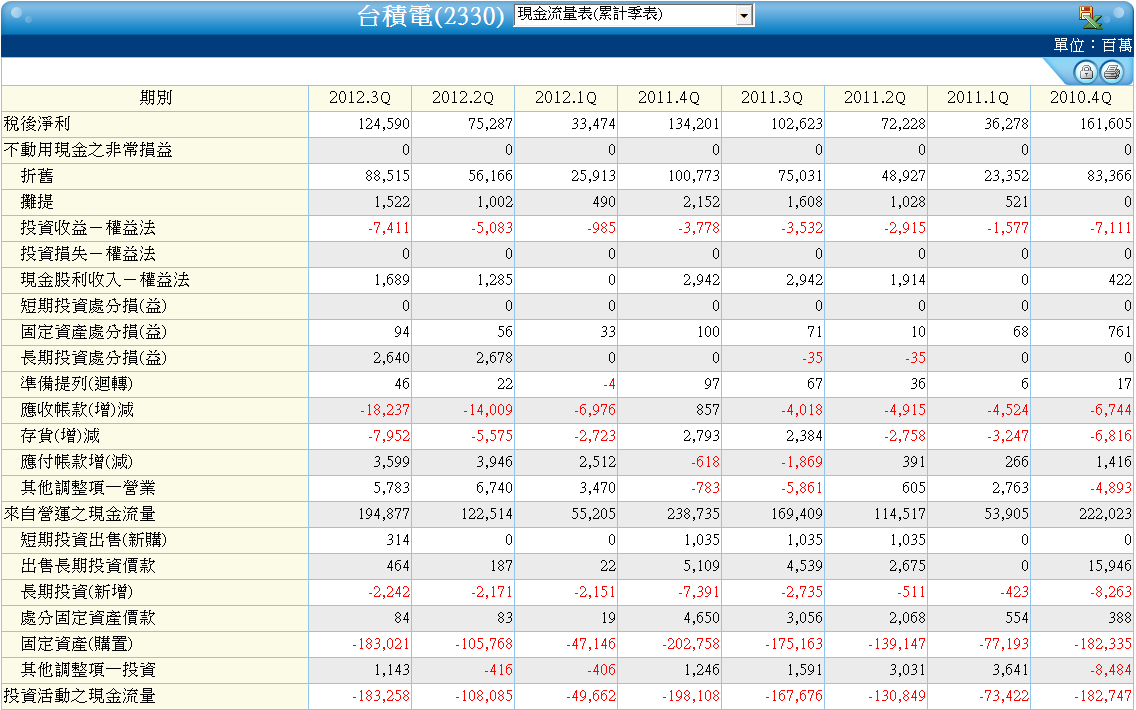This screenshot has width=1136, height=710.
Task: Select the 準備提列(迴轉) row label
Action: 77,384
